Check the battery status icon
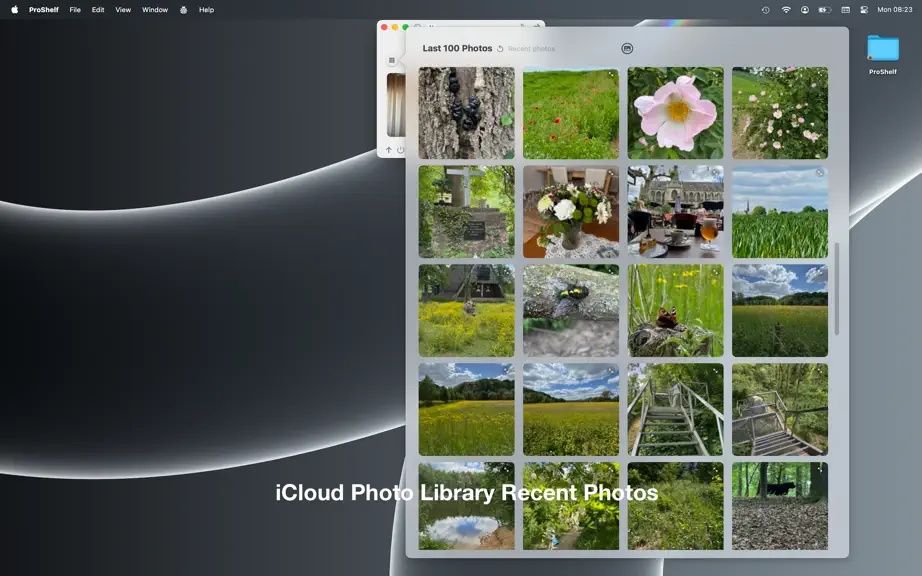 pos(824,9)
